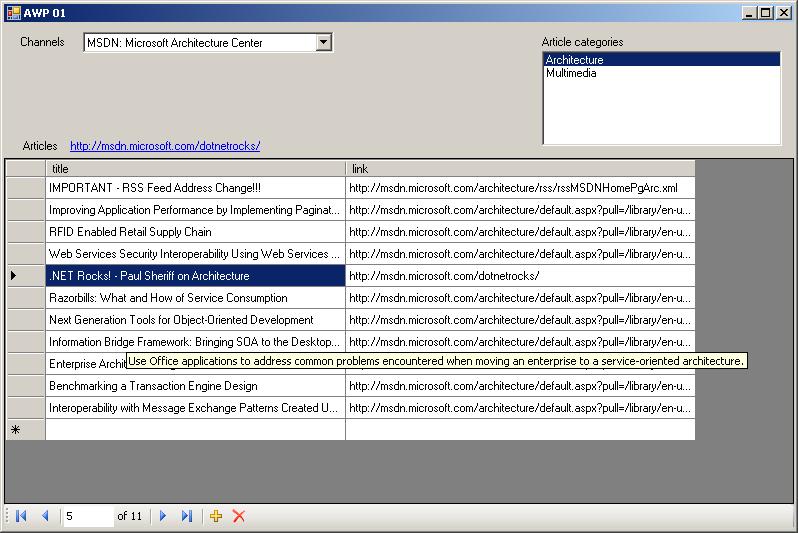Click Improving Application Performance title cell

click(195, 210)
